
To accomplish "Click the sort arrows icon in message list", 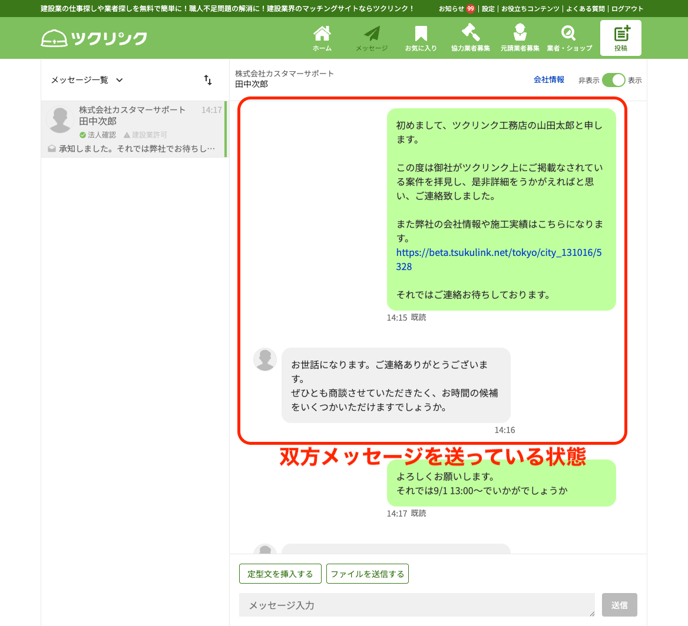I will tap(208, 80).
